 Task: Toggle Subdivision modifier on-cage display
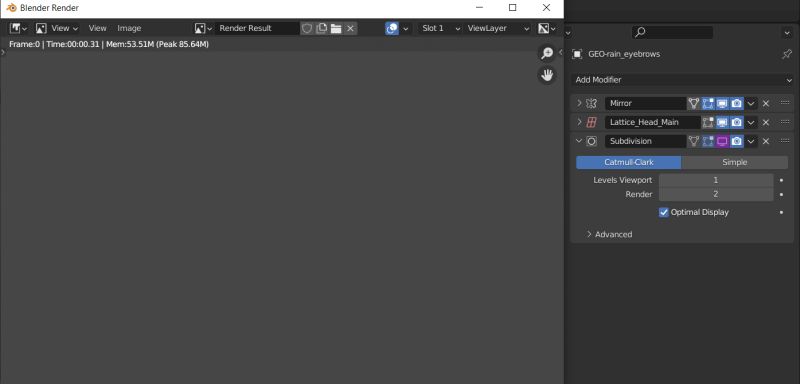(x=693, y=141)
